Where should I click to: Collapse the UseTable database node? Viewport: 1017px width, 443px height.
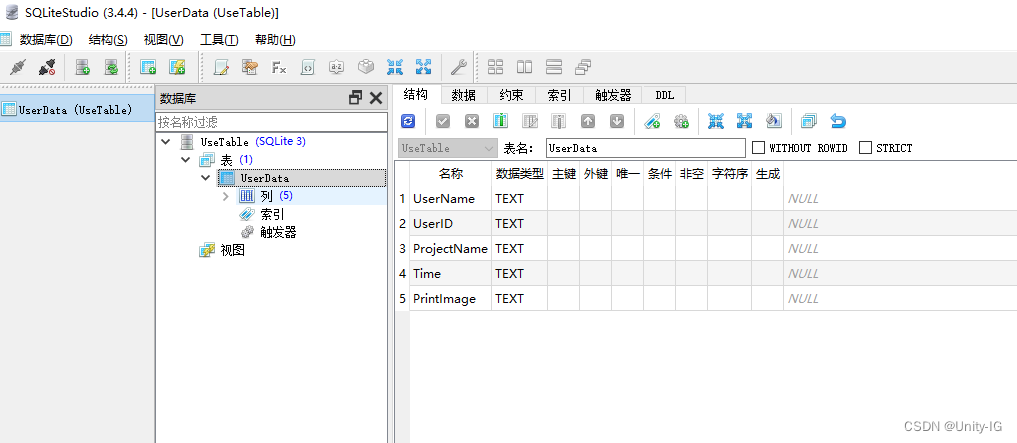[166, 142]
